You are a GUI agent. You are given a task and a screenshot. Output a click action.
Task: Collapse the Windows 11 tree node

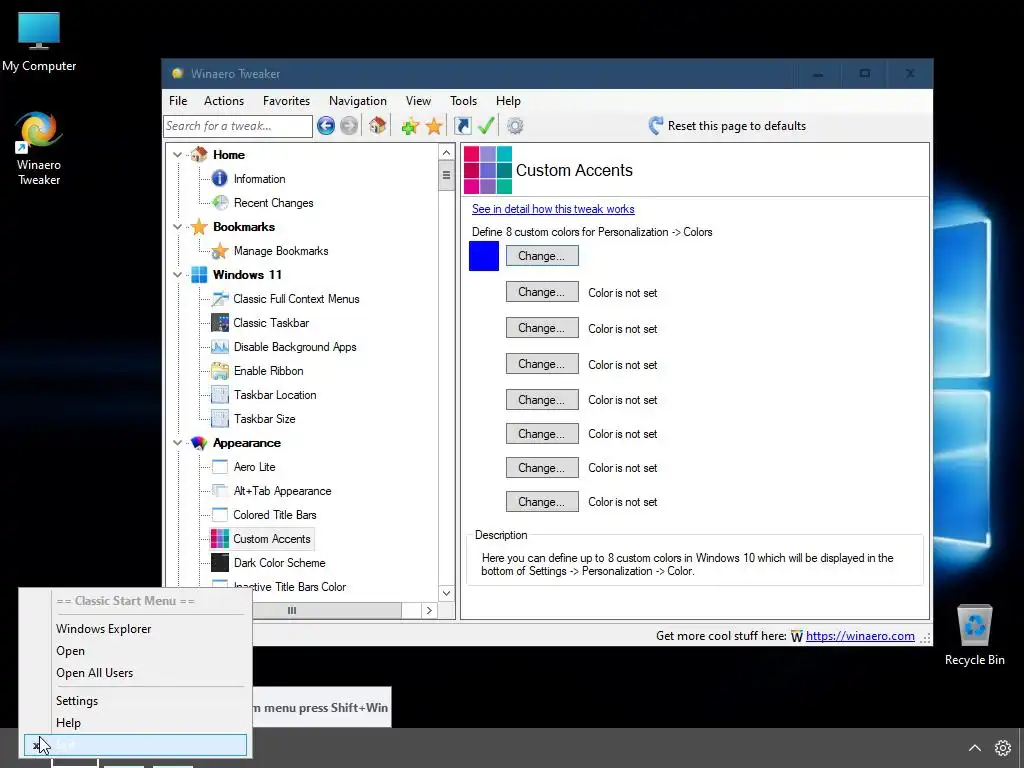[x=178, y=274]
